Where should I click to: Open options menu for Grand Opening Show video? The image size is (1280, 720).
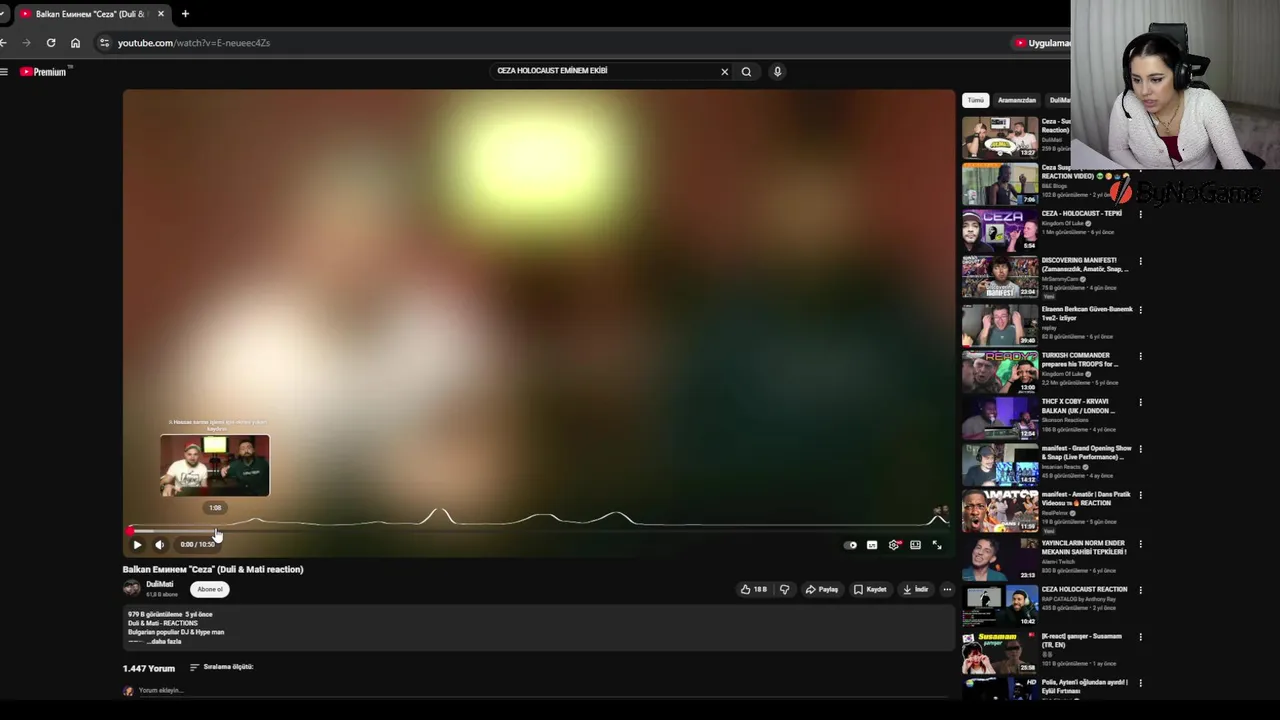coord(1140,449)
